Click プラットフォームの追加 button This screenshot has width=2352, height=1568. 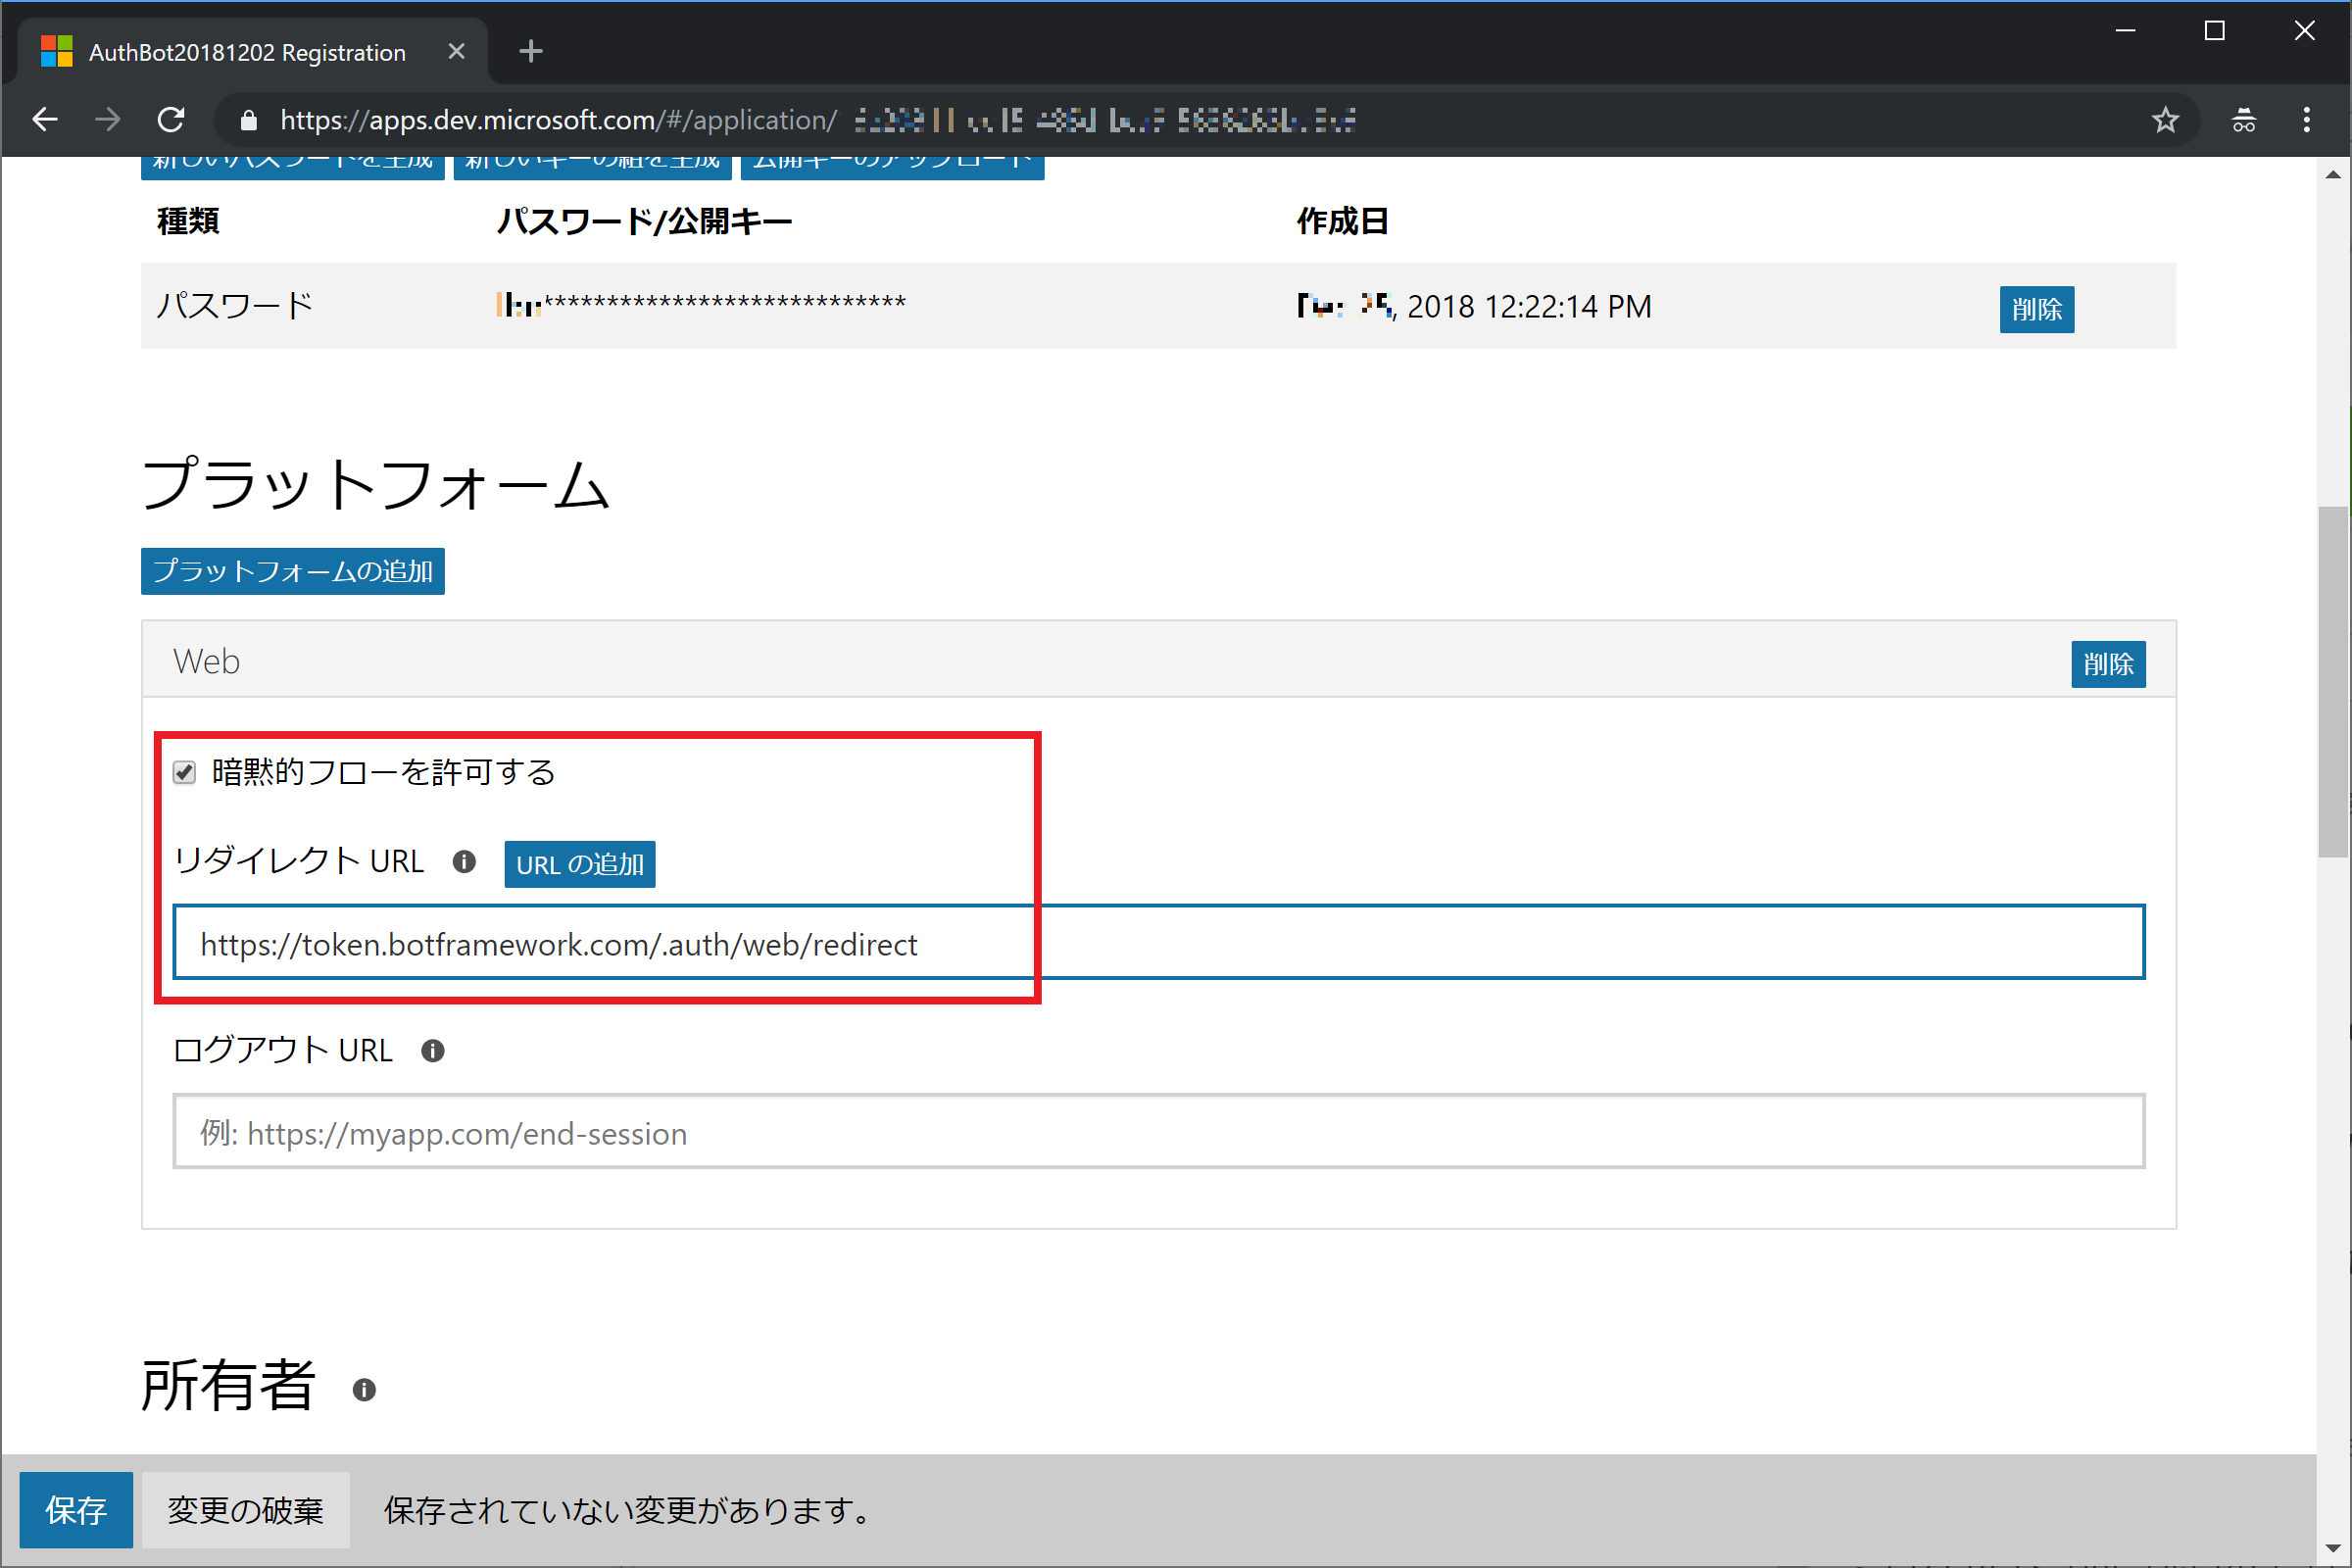(x=292, y=571)
